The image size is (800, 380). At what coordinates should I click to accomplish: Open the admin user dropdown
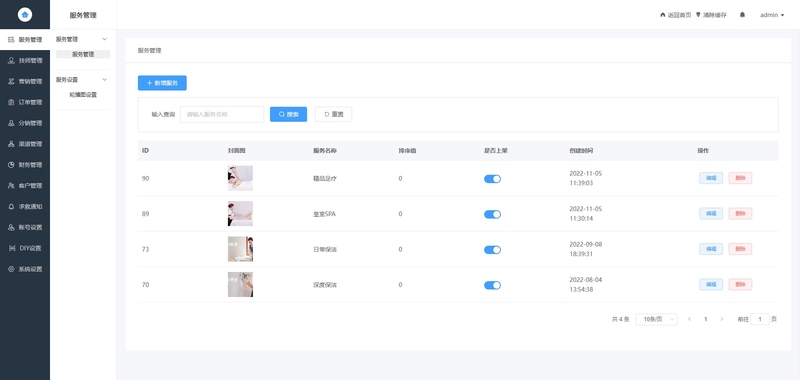tap(772, 15)
